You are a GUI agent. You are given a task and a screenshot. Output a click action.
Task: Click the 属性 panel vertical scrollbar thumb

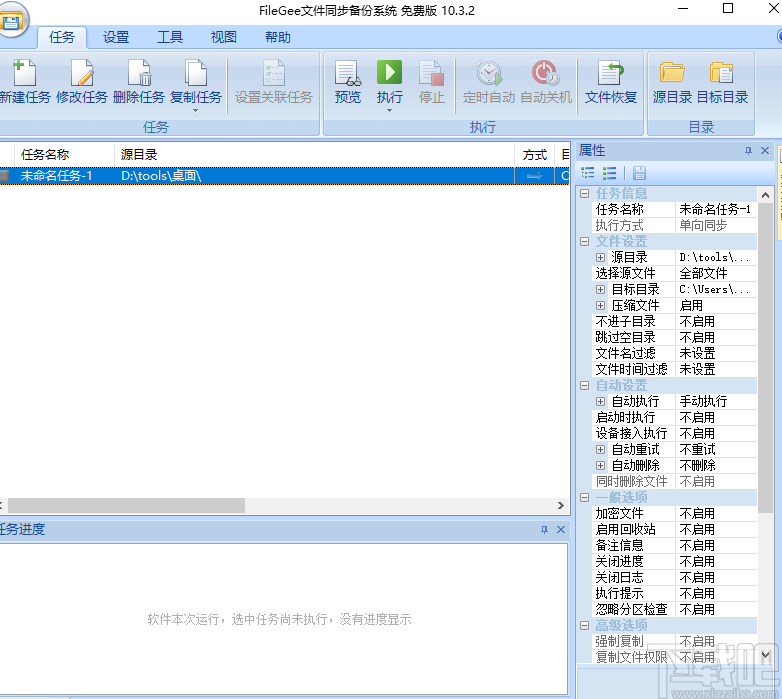click(766, 358)
